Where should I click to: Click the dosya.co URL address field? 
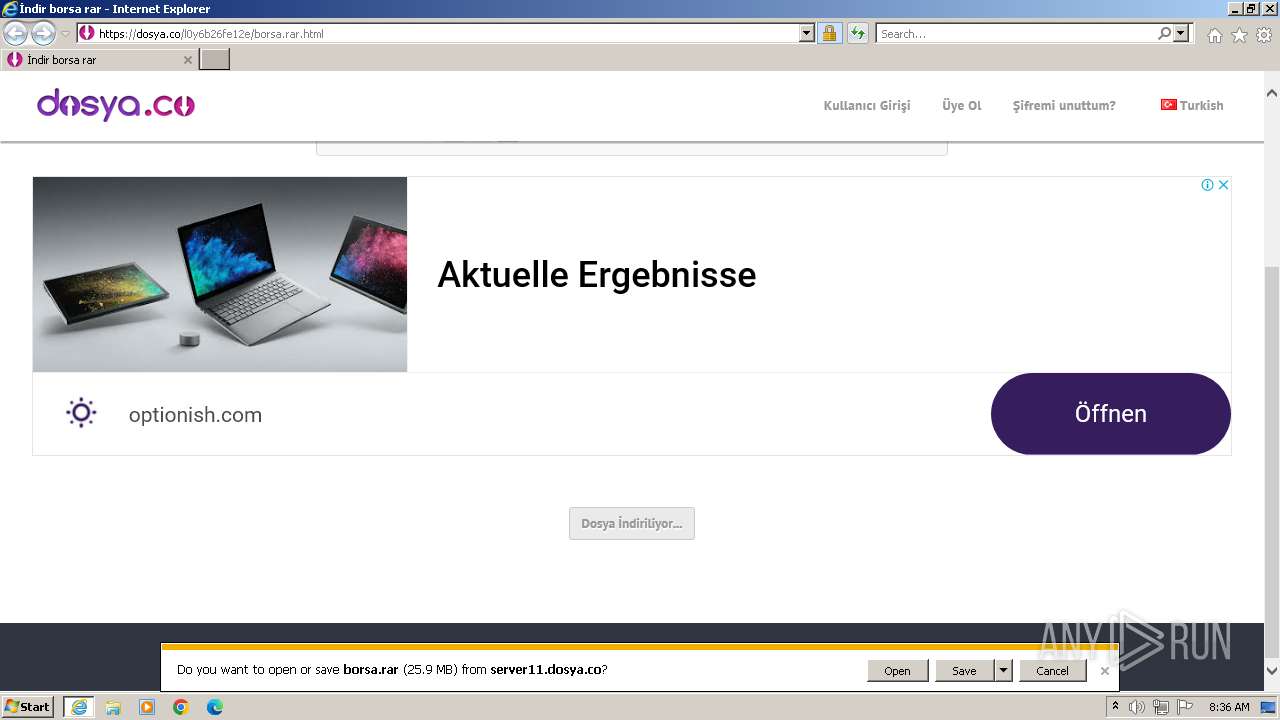(447, 33)
